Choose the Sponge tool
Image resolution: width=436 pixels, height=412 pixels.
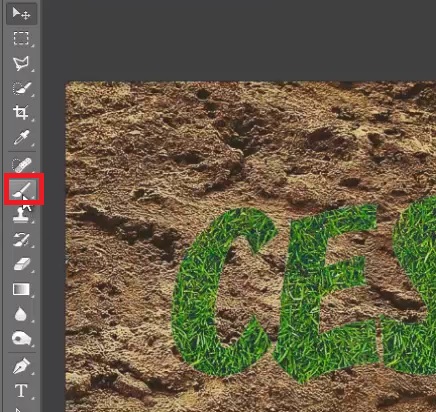21,339
